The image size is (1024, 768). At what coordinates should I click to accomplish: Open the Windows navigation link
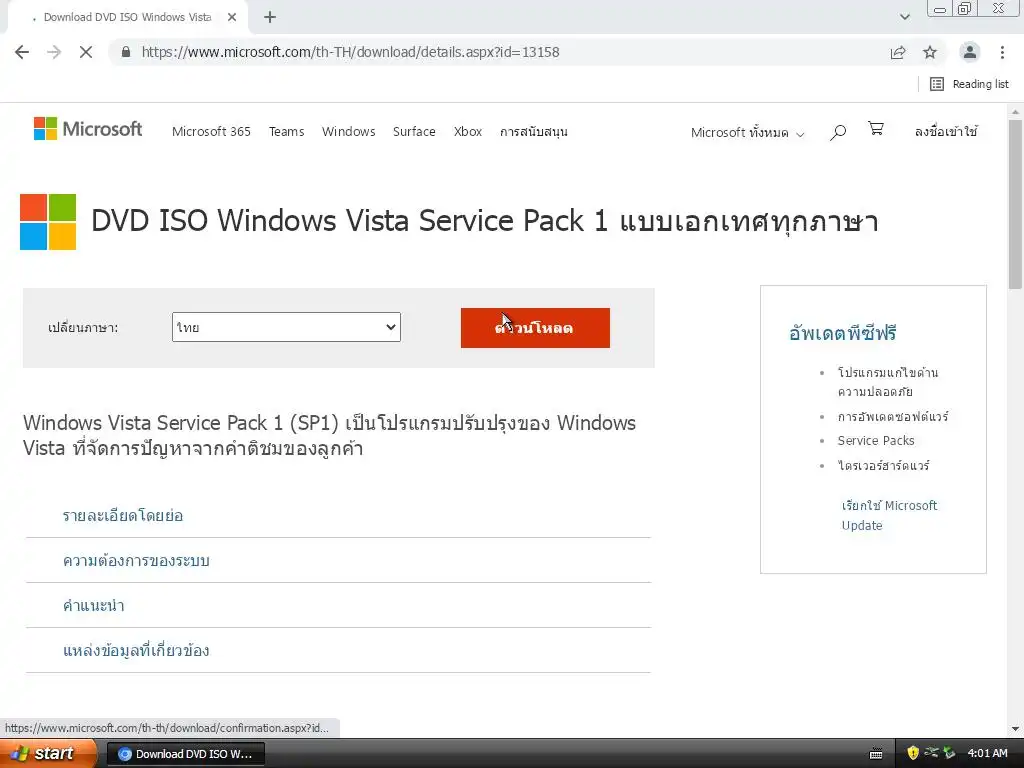[349, 131]
